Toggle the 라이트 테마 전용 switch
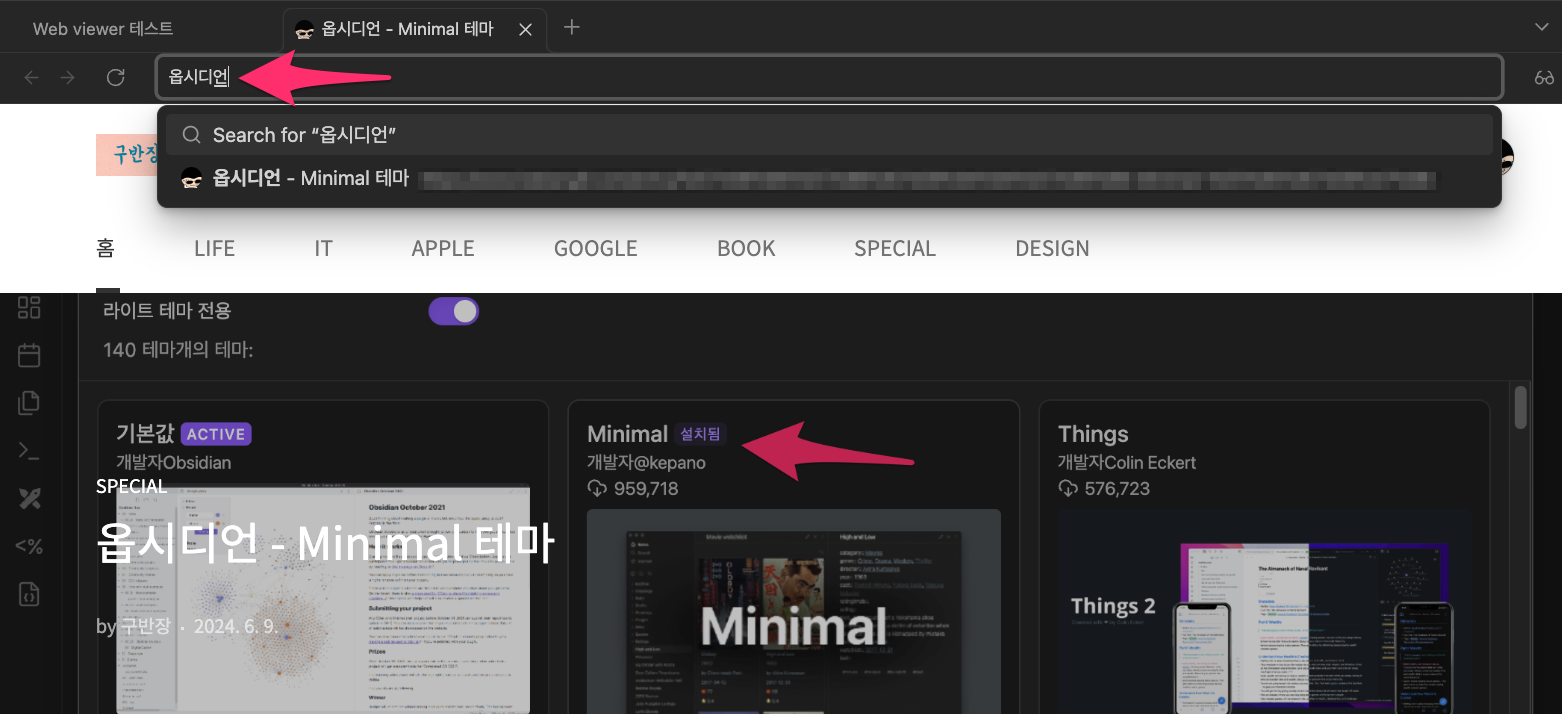The width and height of the screenshot is (1562, 714). (454, 311)
